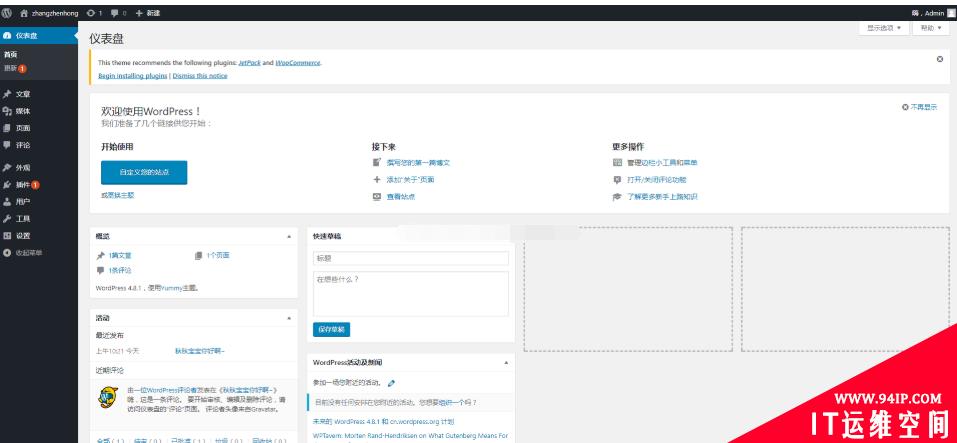Open the comments bubble in admin bar
The height and width of the screenshot is (443, 957).
click(118, 13)
